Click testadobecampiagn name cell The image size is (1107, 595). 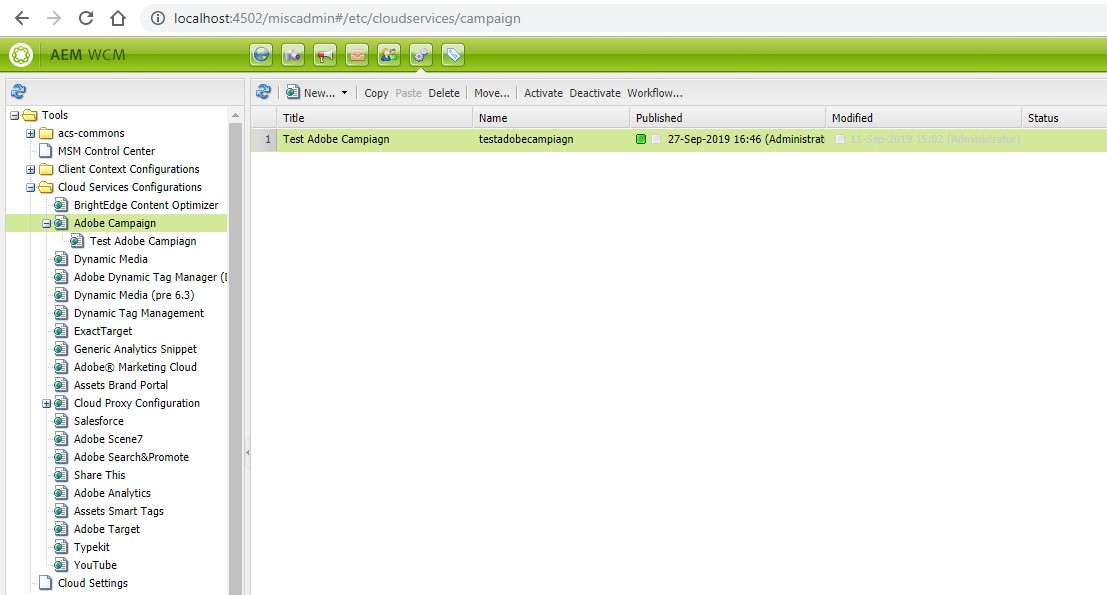coord(526,140)
